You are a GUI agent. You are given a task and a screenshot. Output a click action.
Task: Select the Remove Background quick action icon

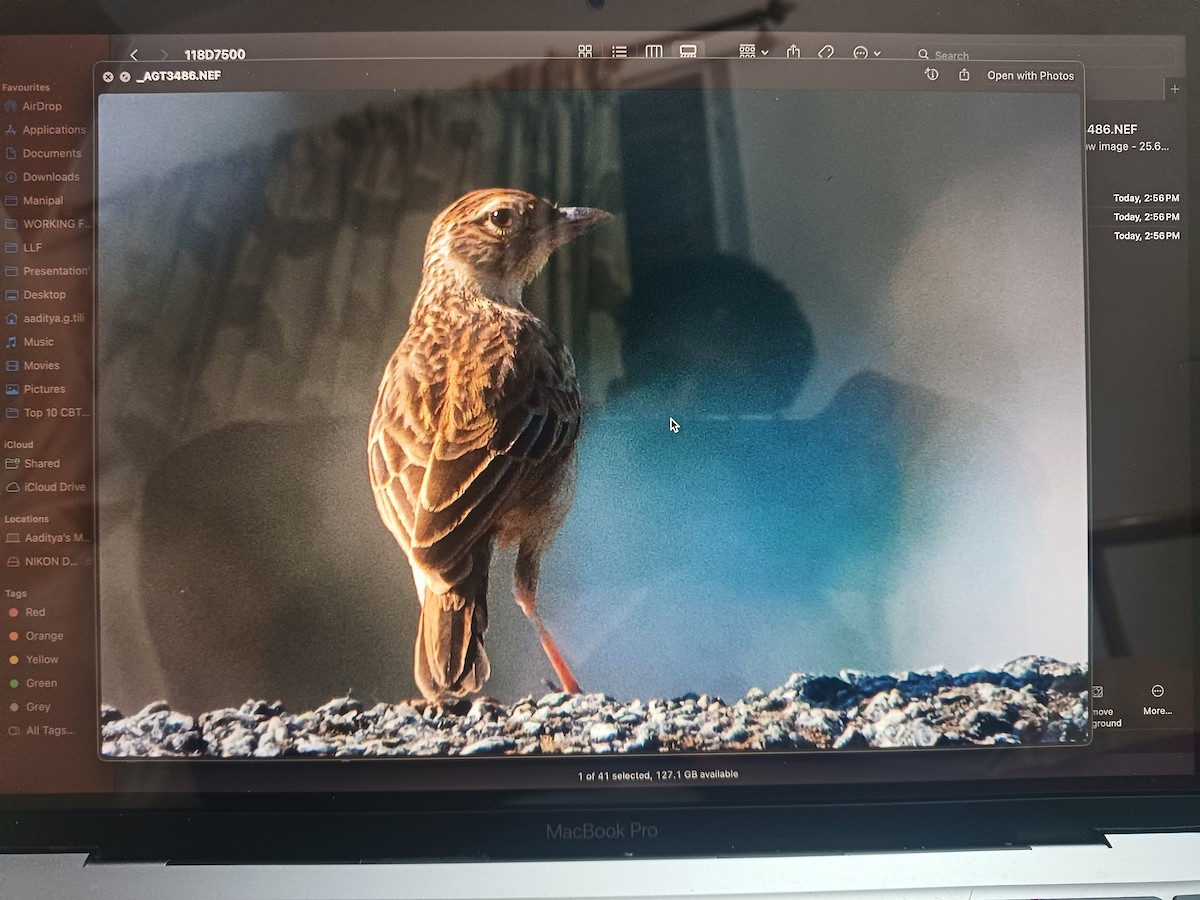pyautogui.click(x=1099, y=691)
